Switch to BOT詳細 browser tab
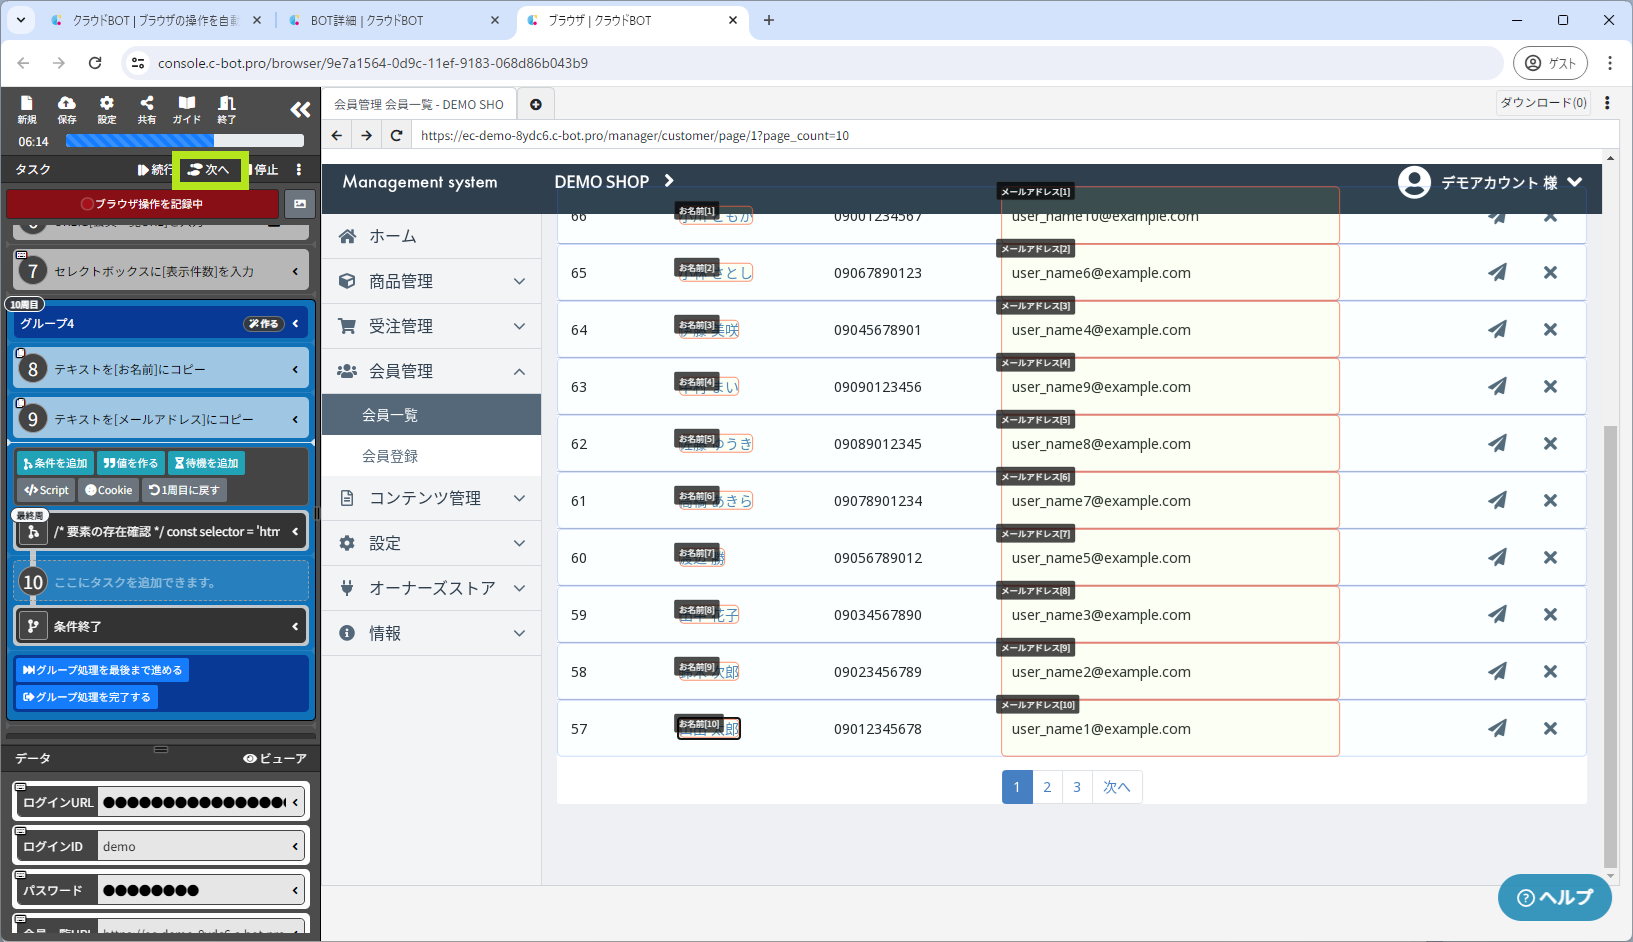 [395, 20]
